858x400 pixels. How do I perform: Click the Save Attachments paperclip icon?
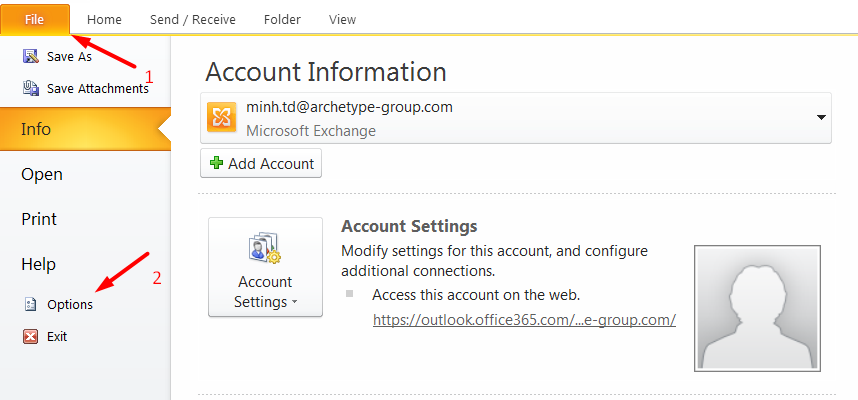pos(31,88)
